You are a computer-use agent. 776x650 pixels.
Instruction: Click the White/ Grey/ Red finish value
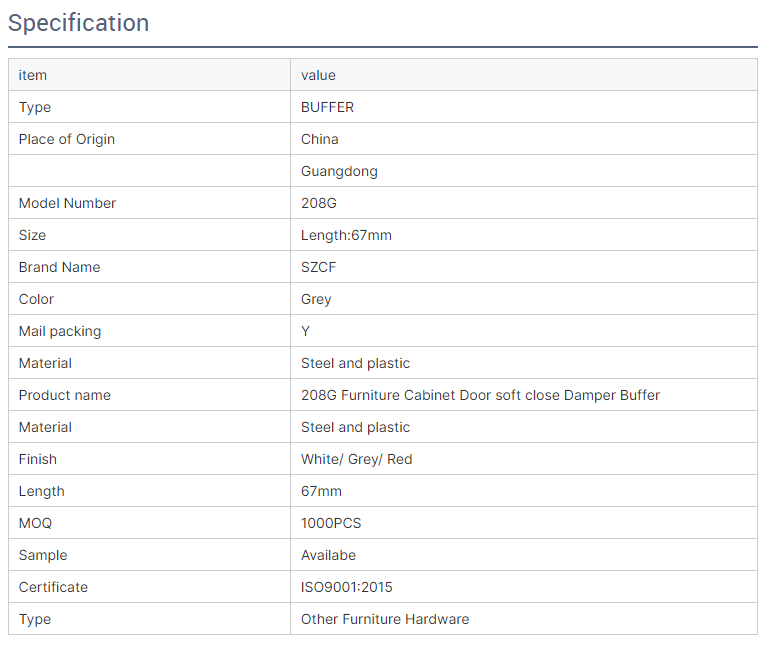pyautogui.click(x=357, y=459)
